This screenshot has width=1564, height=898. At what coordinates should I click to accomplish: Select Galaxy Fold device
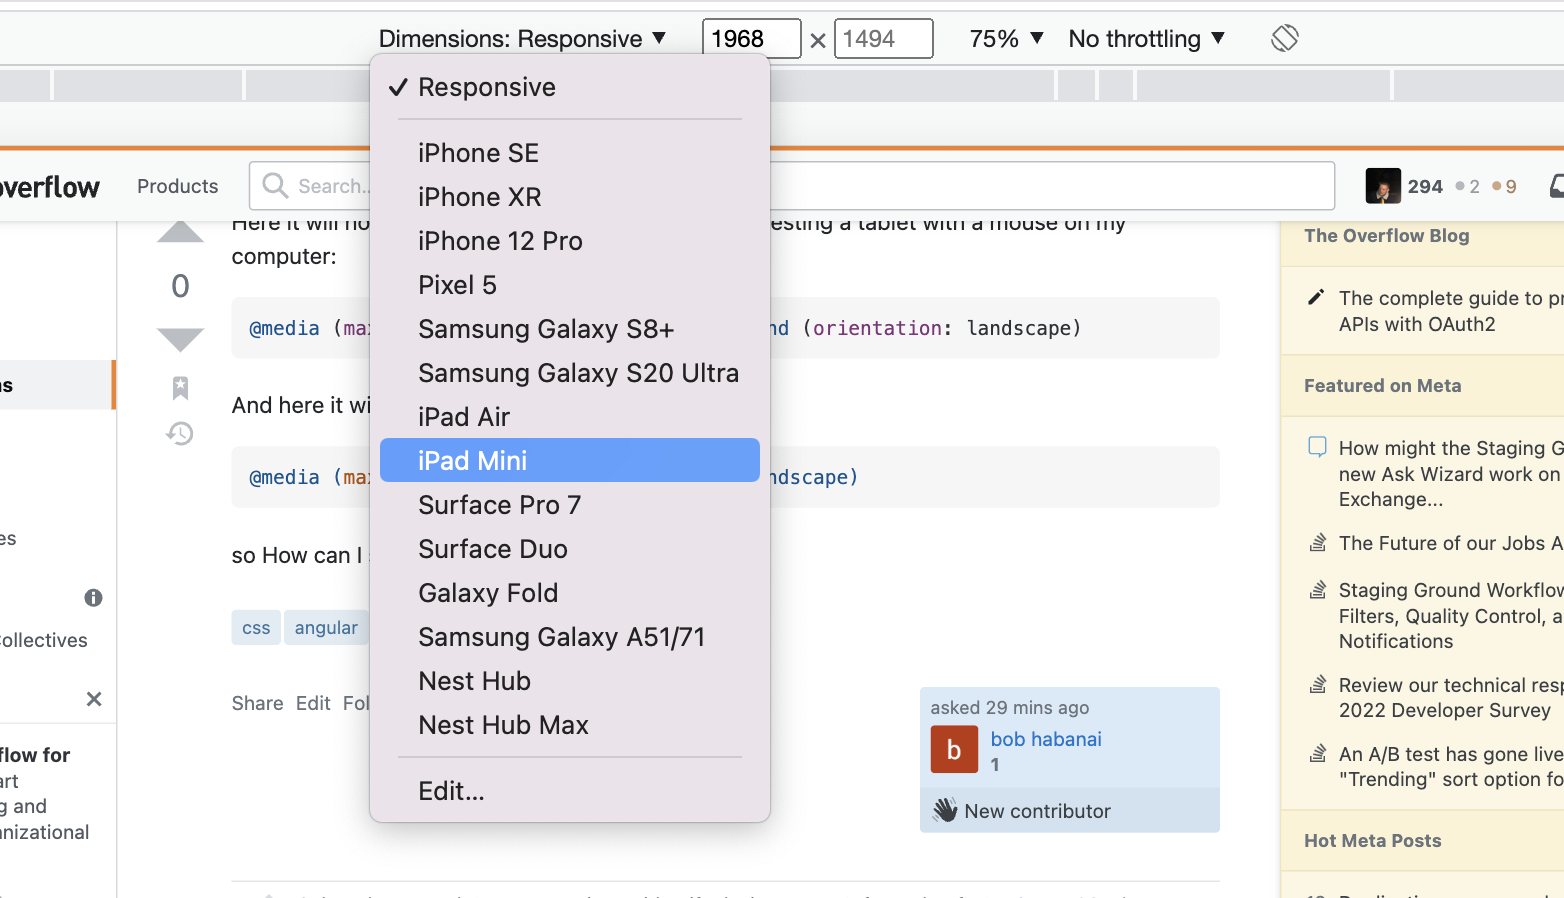tap(570, 593)
